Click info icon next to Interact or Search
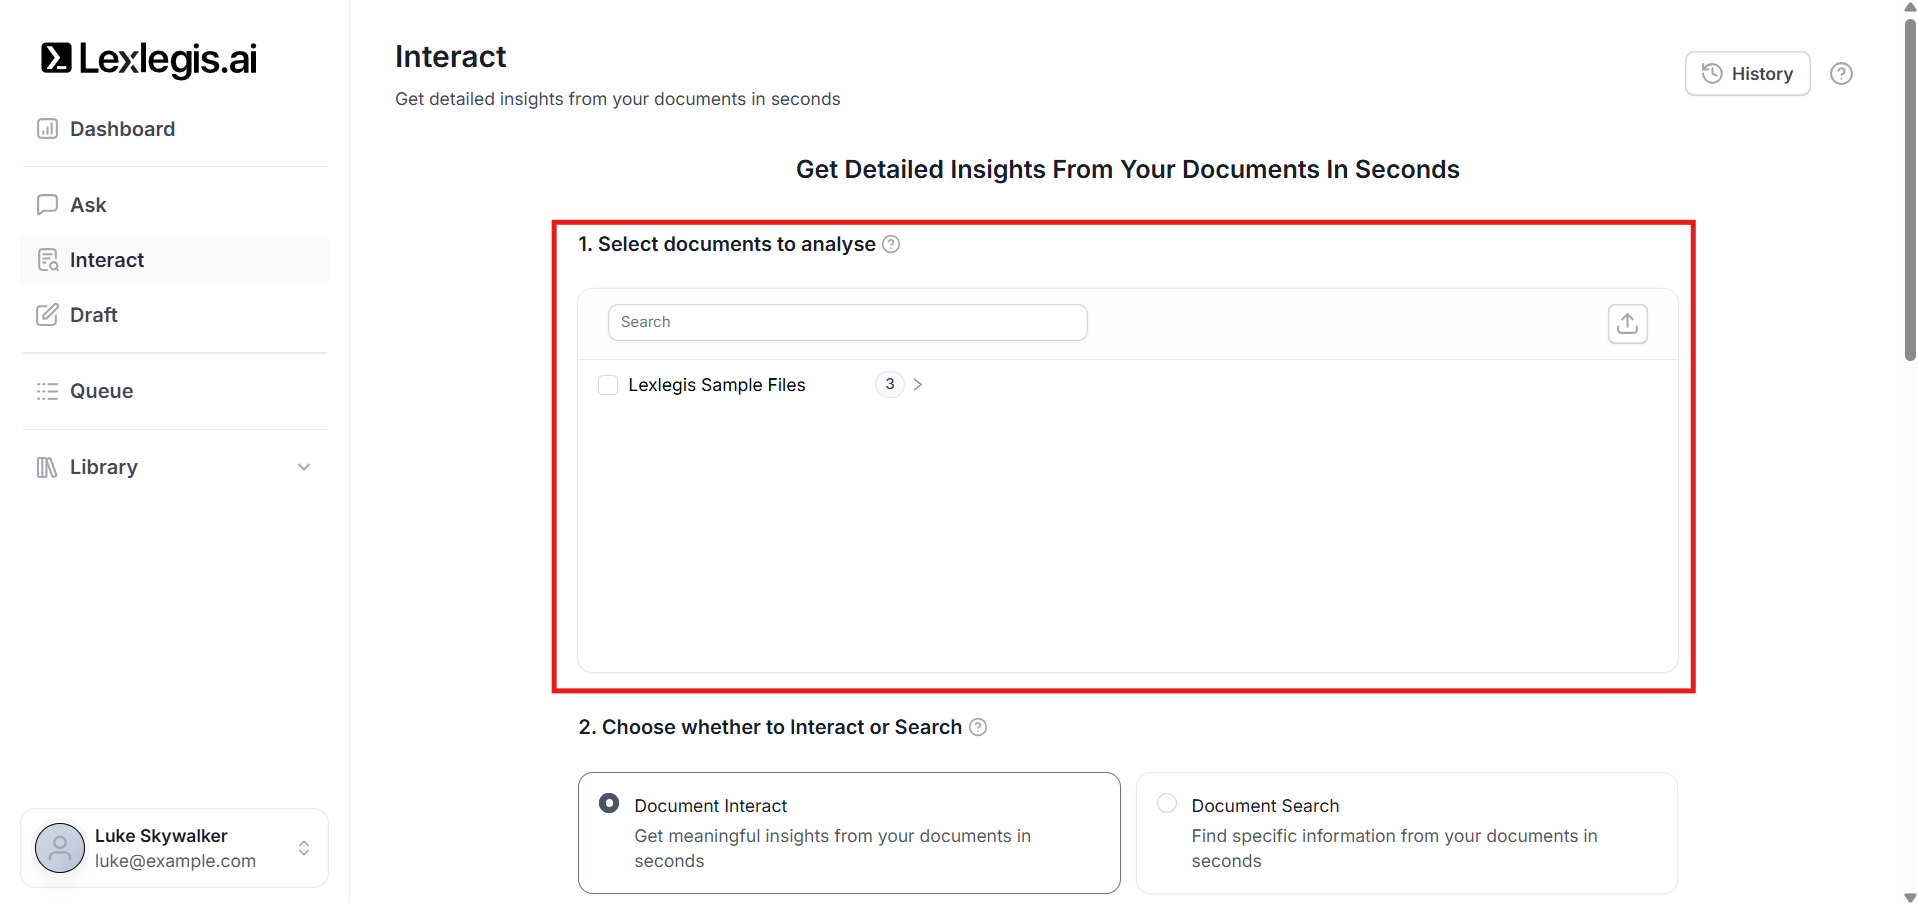The image size is (1918, 903). [978, 727]
